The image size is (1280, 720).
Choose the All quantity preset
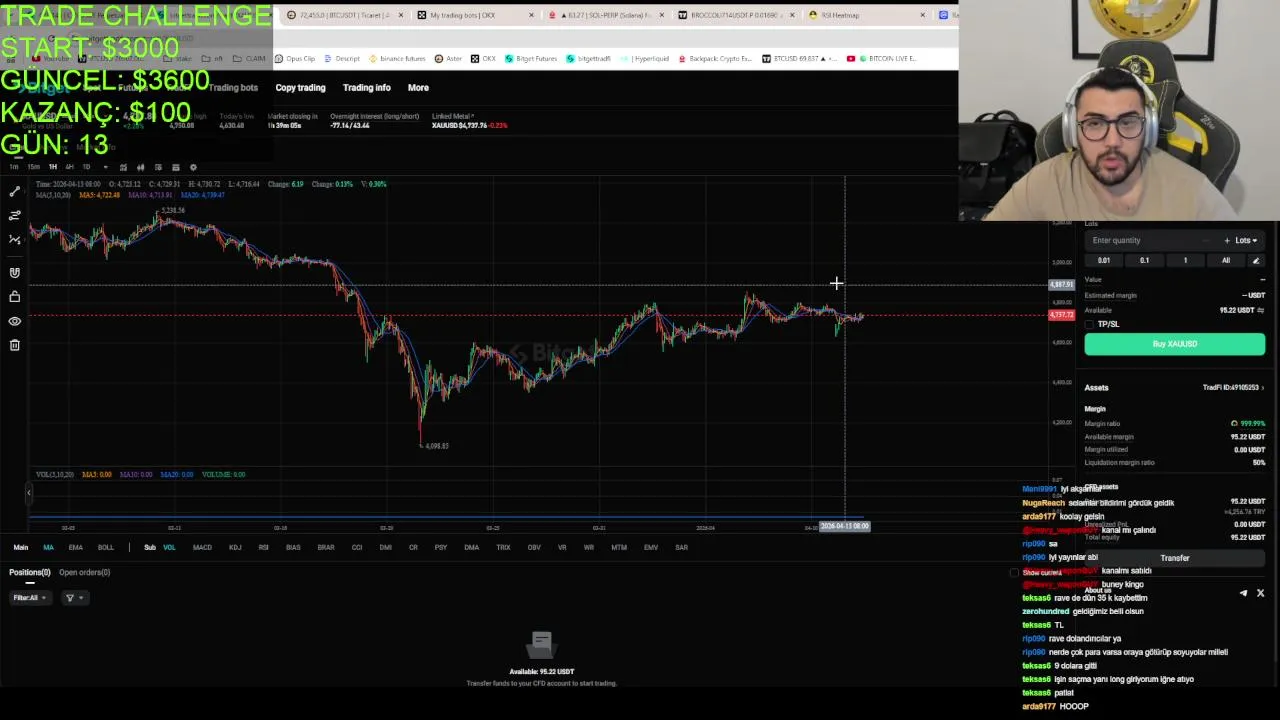click(x=1226, y=261)
